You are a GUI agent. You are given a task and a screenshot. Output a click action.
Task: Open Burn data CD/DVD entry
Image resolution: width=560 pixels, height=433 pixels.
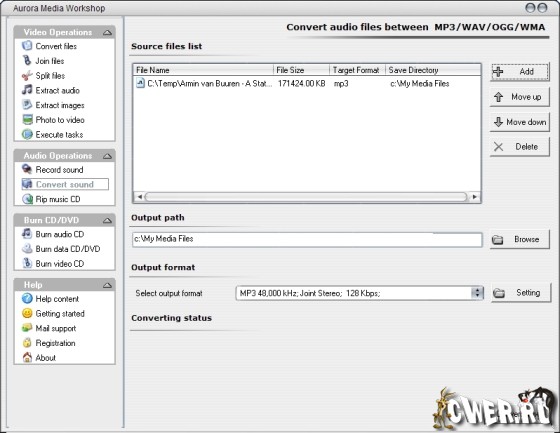pos(68,249)
